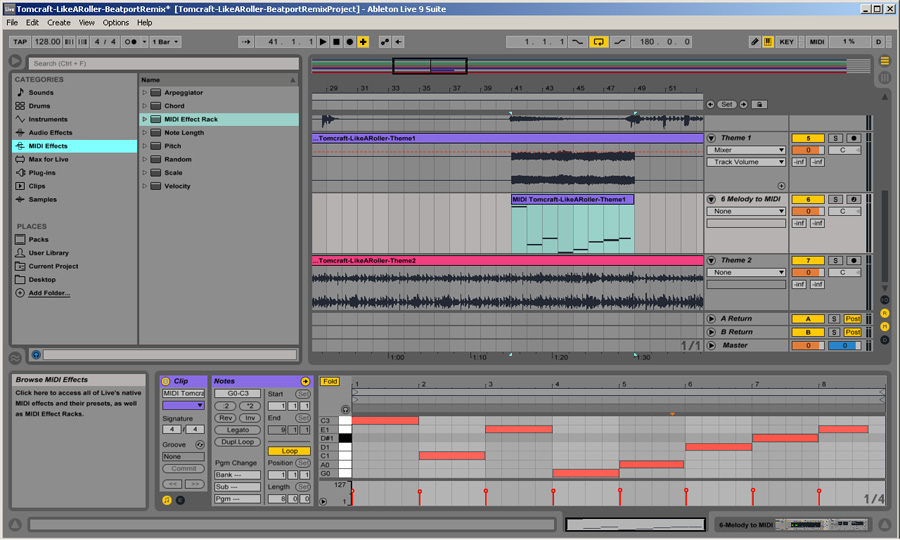Select the Plug-ins category

click(42, 172)
